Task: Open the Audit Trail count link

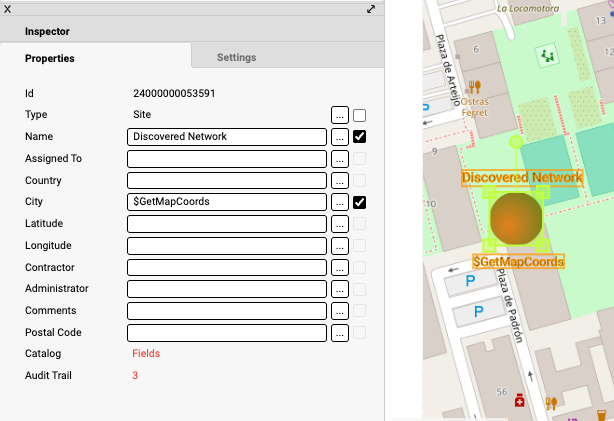Action: click(135, 376)
